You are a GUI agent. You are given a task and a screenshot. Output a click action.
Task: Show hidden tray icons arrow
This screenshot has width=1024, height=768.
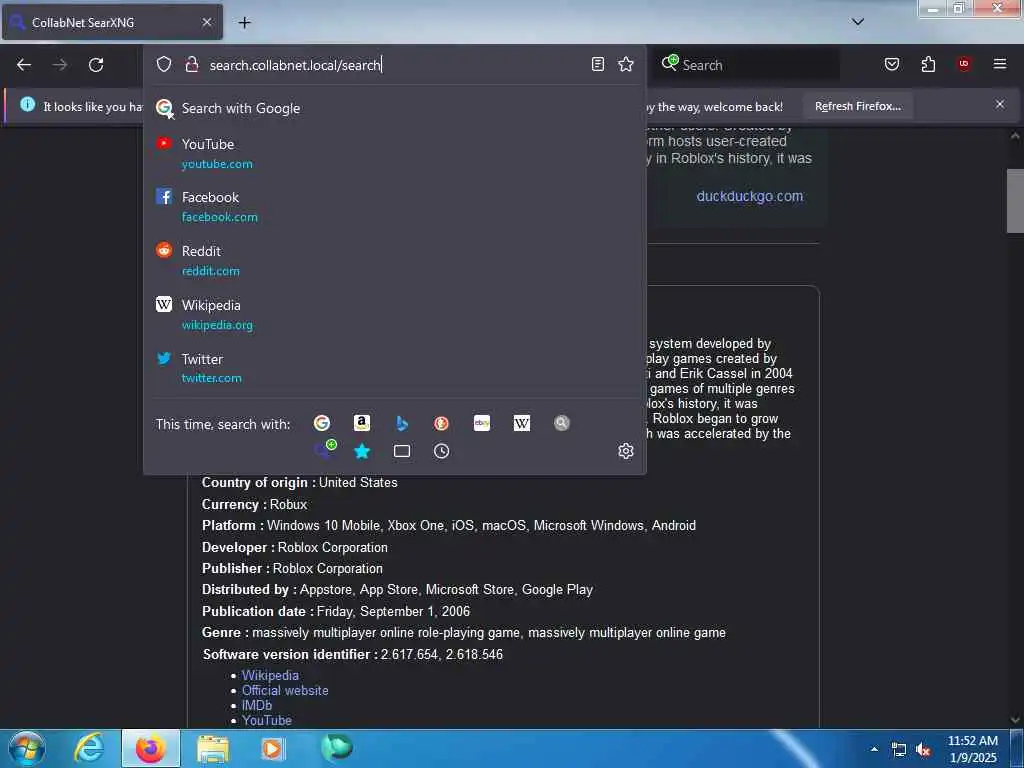874,749
